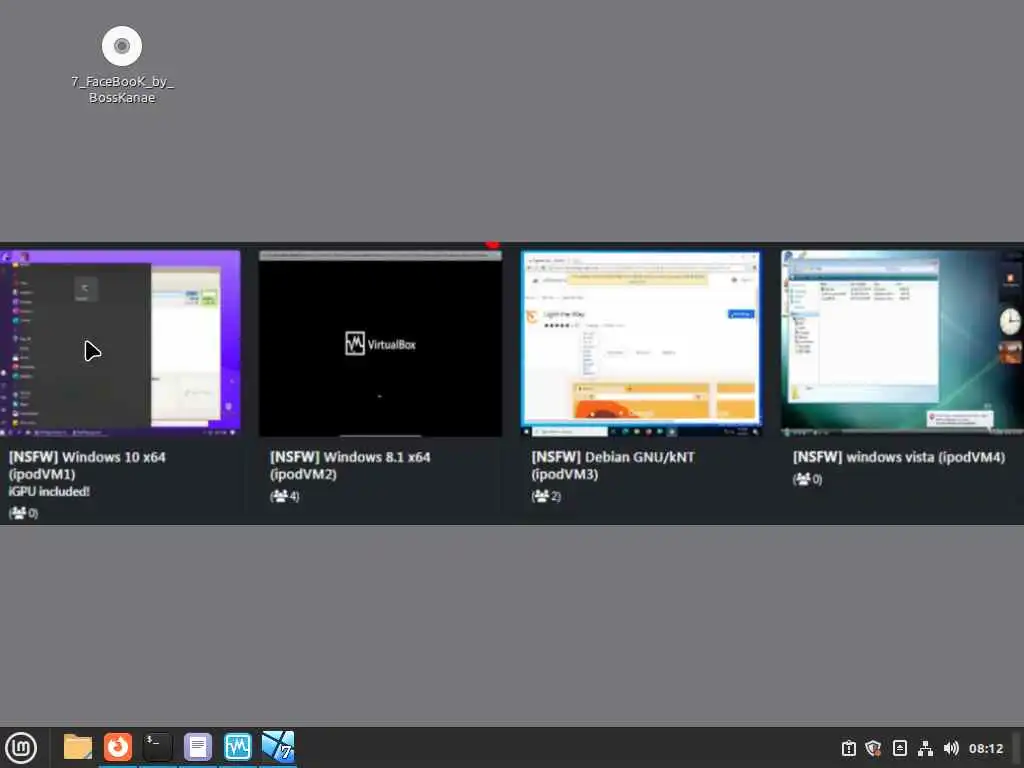1024x768 pixels.
Task: Open the update manager shield icon
Action: click(873, 748)
